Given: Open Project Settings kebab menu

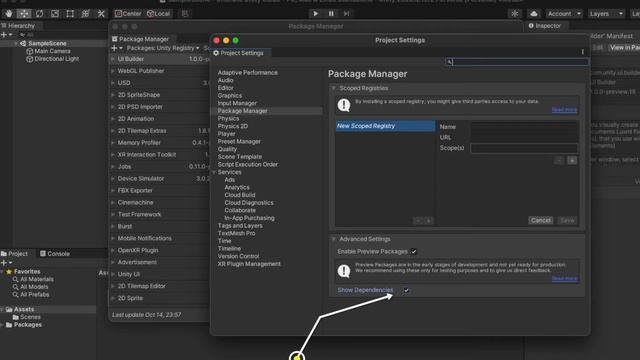Looking at the screenshot, I should point(582,52).
